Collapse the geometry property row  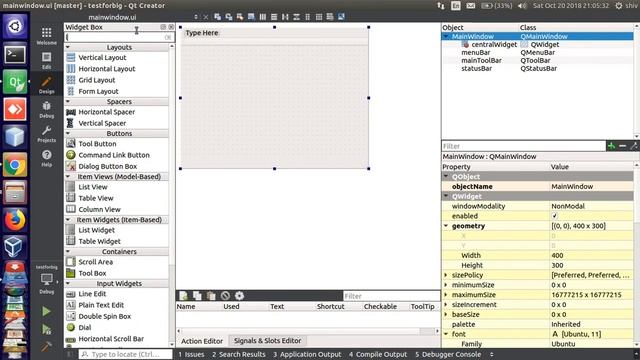pyautogui.click(x=446, y=226)
